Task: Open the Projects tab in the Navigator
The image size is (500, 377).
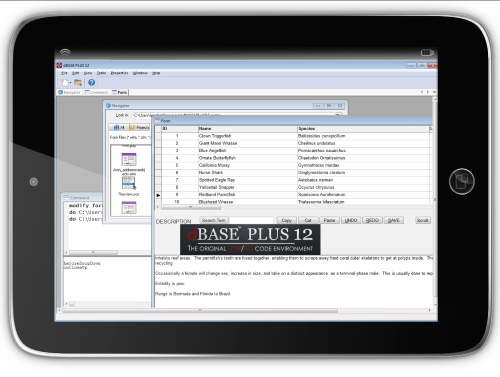Action: pos(140,127)
